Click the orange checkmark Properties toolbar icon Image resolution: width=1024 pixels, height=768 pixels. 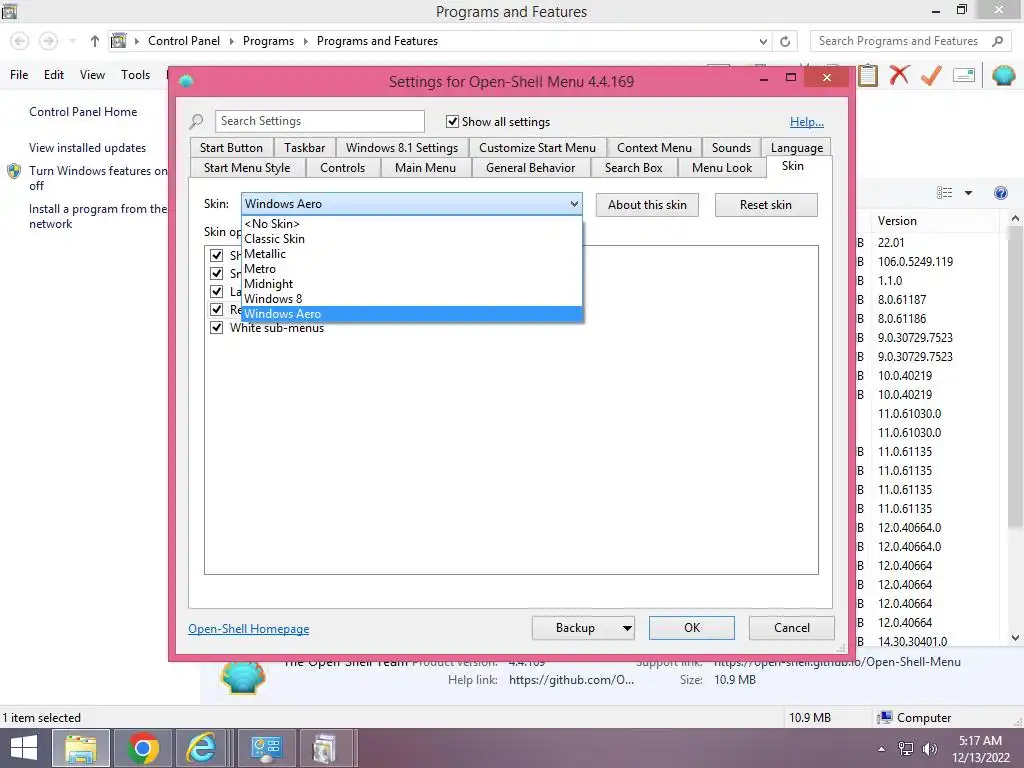[931, 75]
